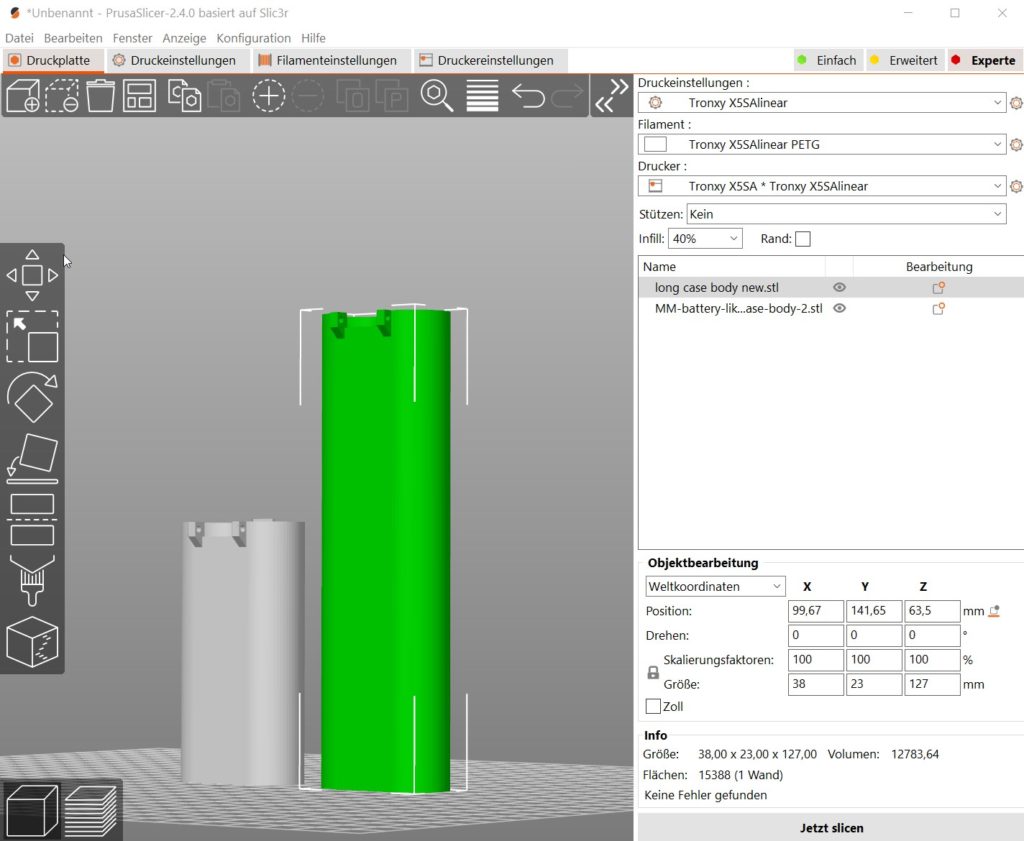
Task: Select the Rotate tool in left toolbar
Action: coord(32,396)
